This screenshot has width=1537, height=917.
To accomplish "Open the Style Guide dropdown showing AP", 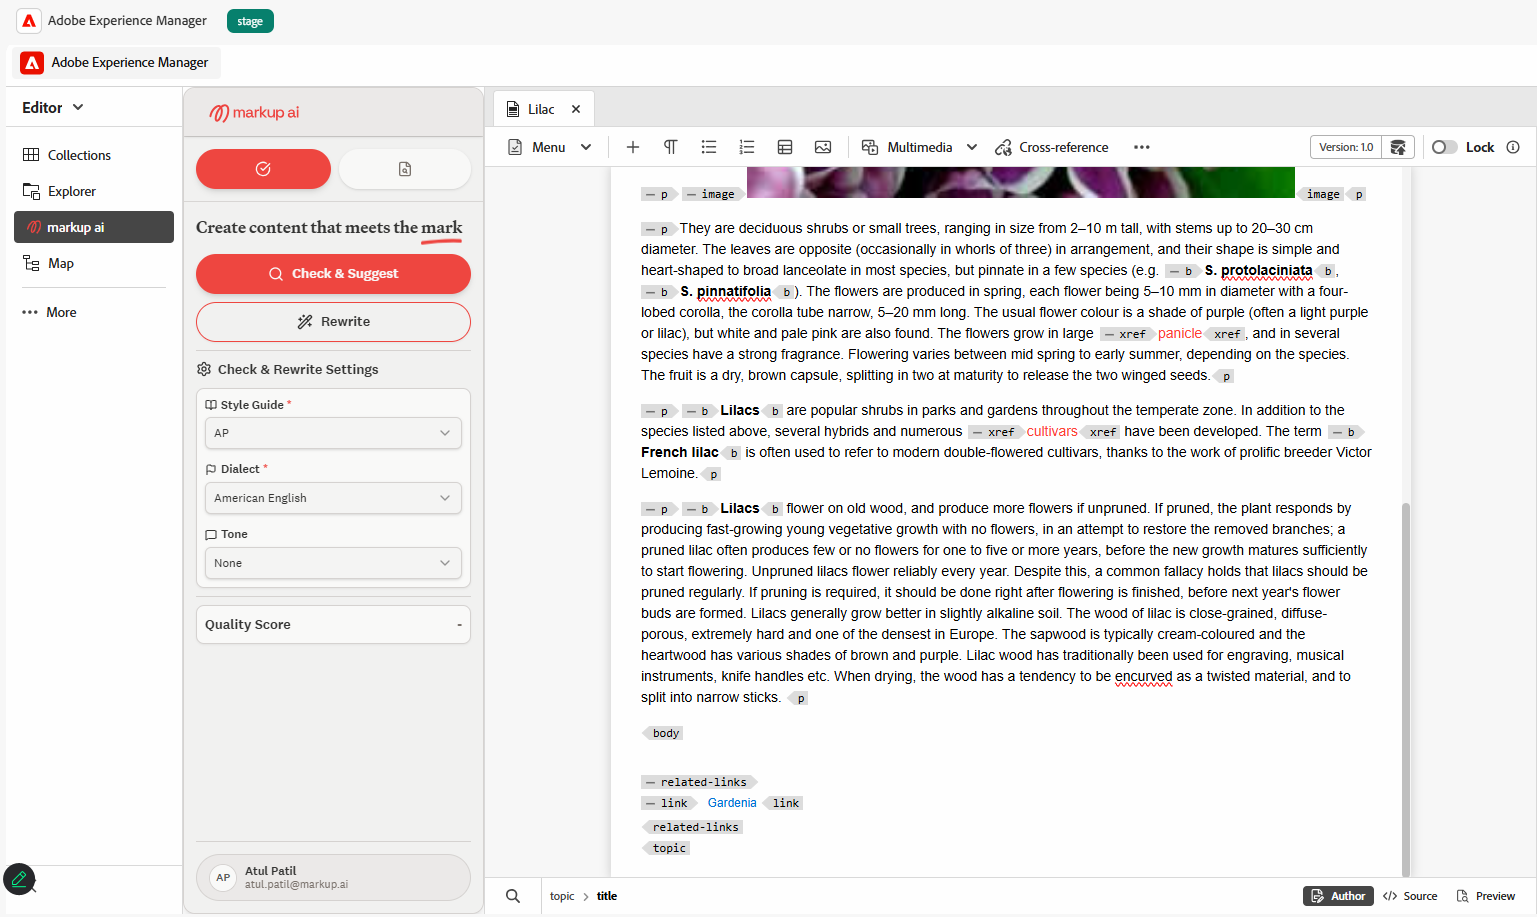I will click(333, 433).
